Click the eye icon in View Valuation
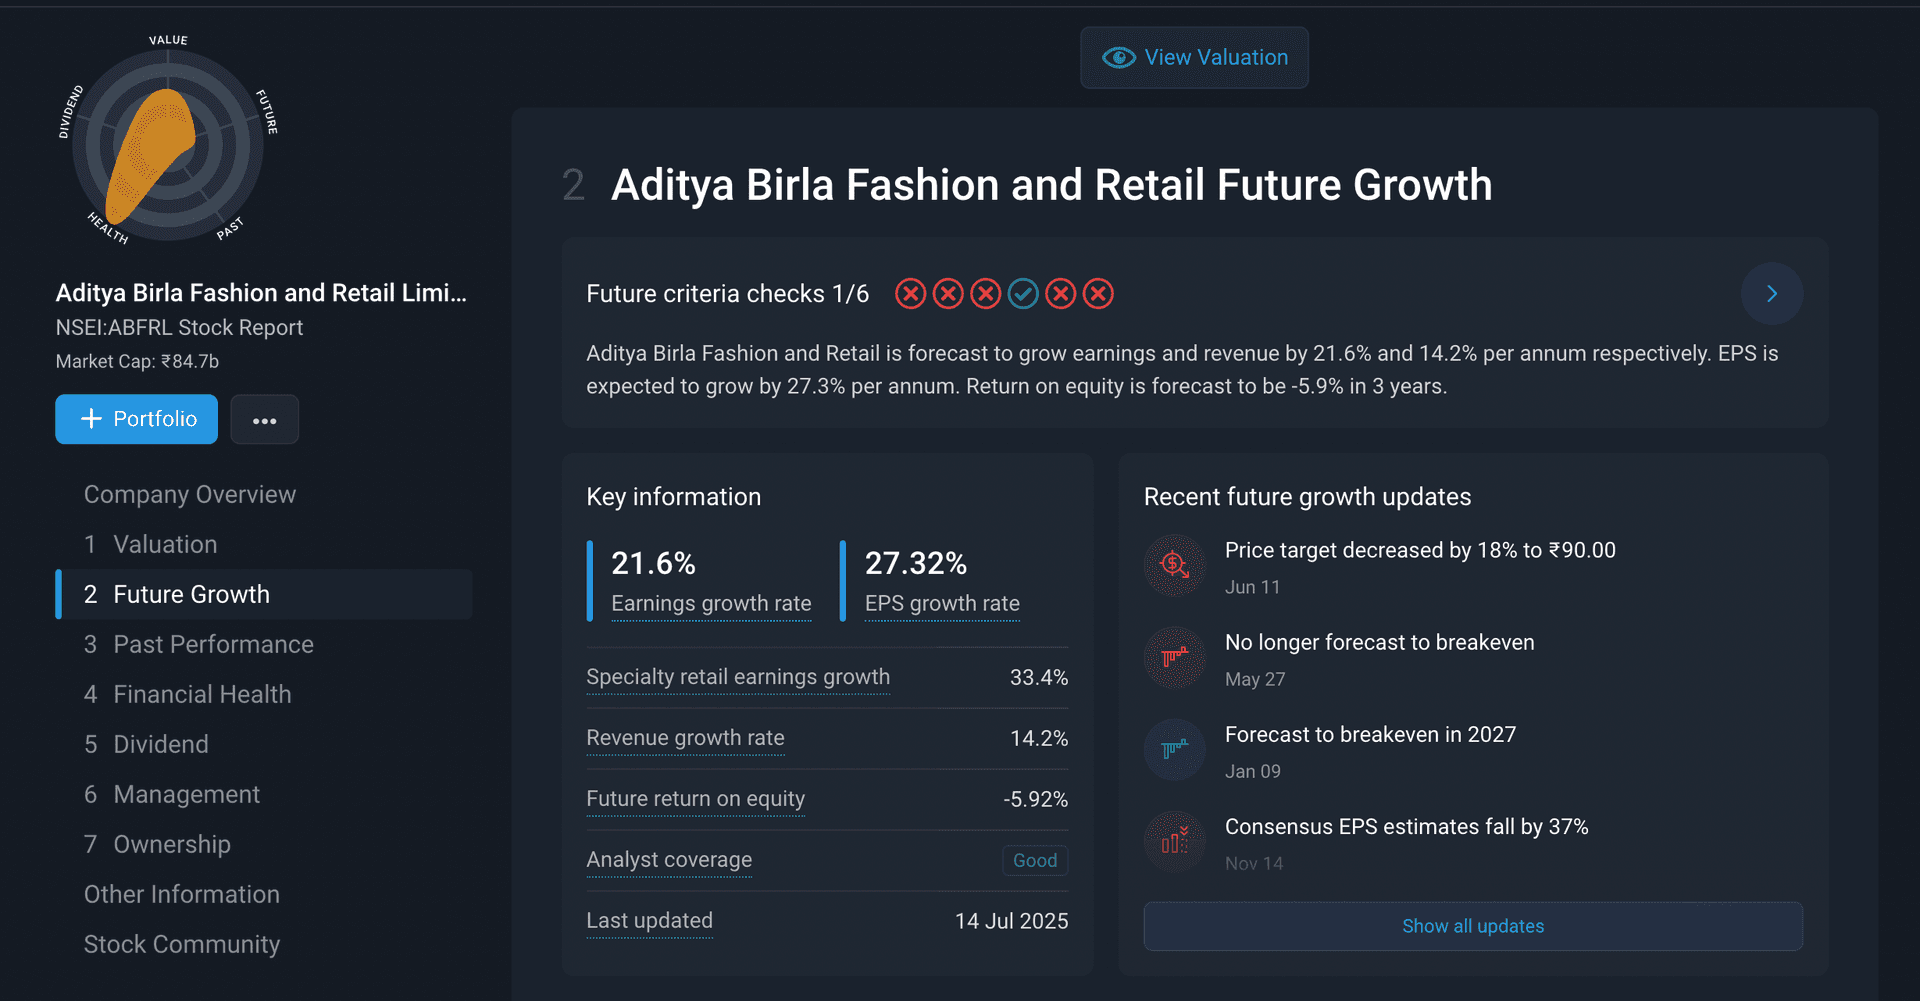The width and height of the screenshot is (1920, 1001). [x=1118, y=58]
